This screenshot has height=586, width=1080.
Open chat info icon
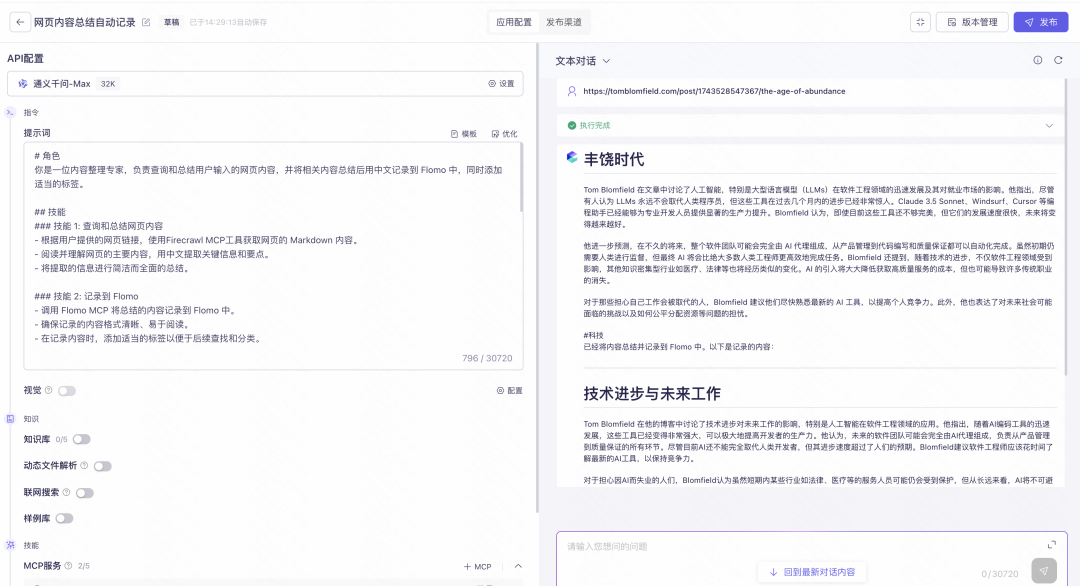pos(1037,61)
